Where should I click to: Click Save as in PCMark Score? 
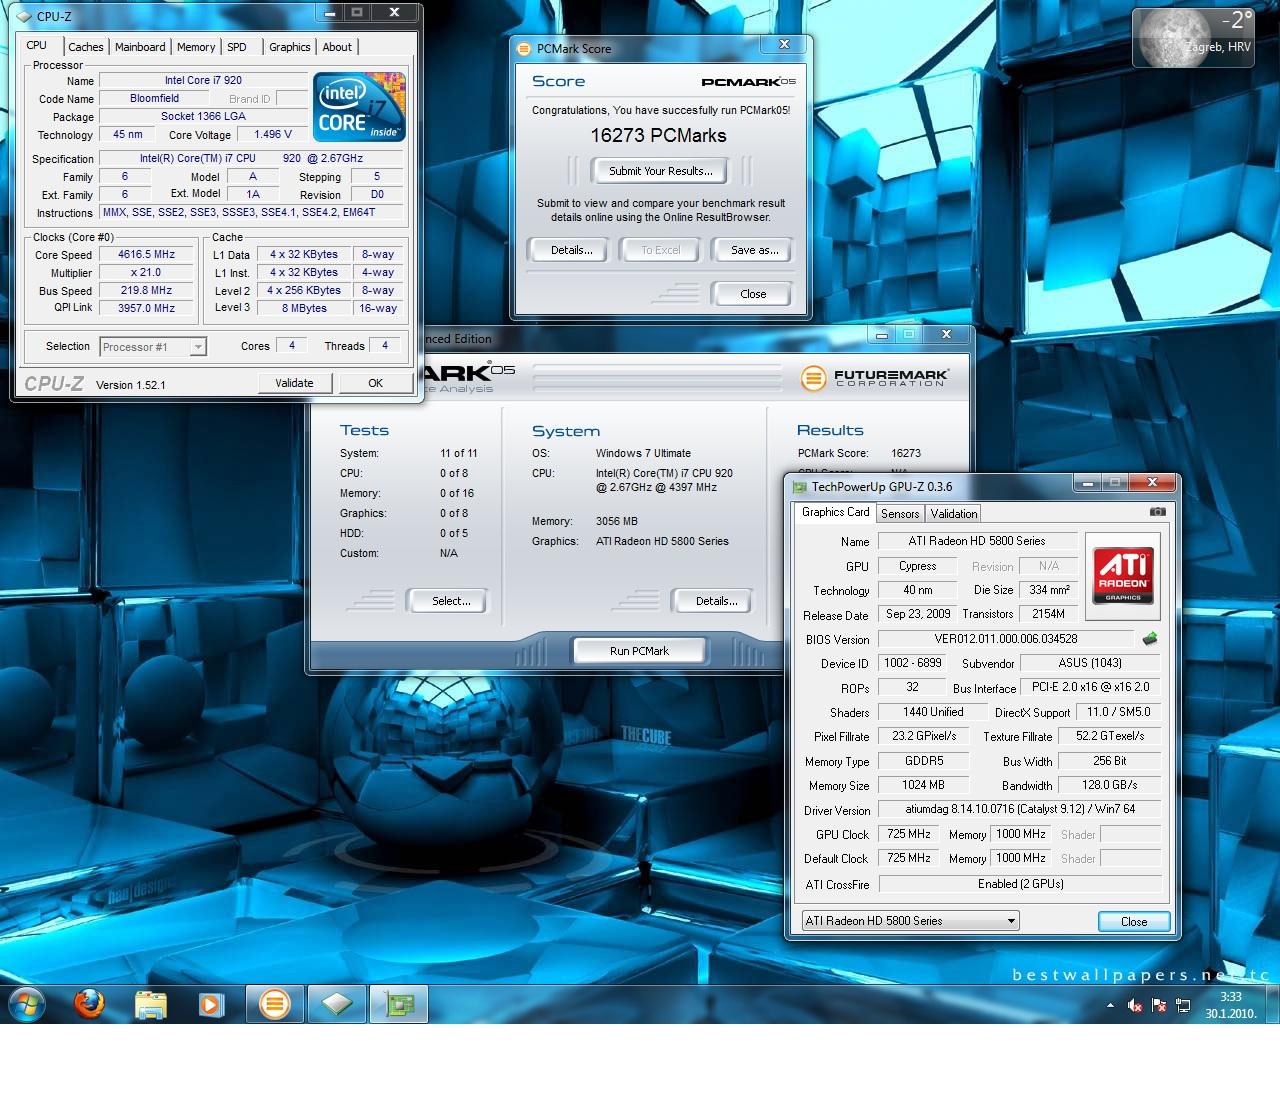point(754,250)
